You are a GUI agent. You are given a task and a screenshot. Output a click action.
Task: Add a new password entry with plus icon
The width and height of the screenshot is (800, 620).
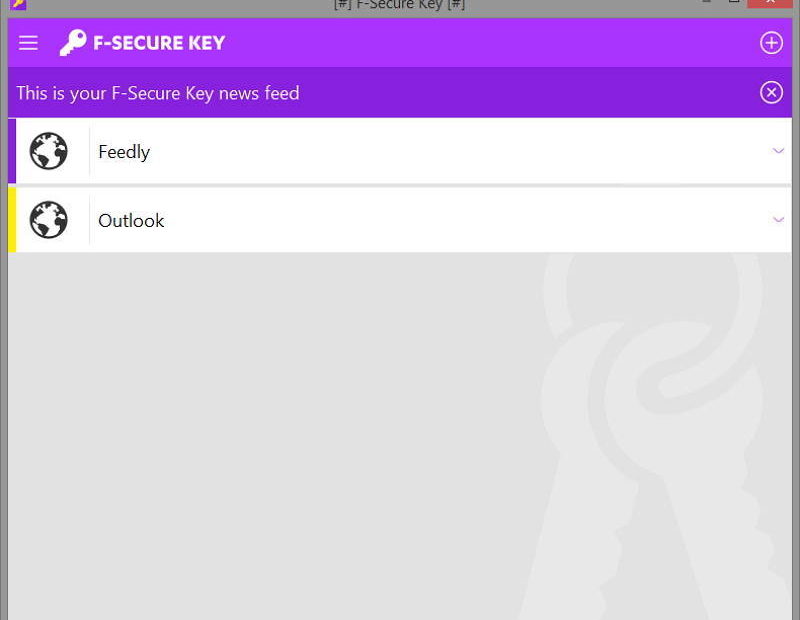(771, 43)
